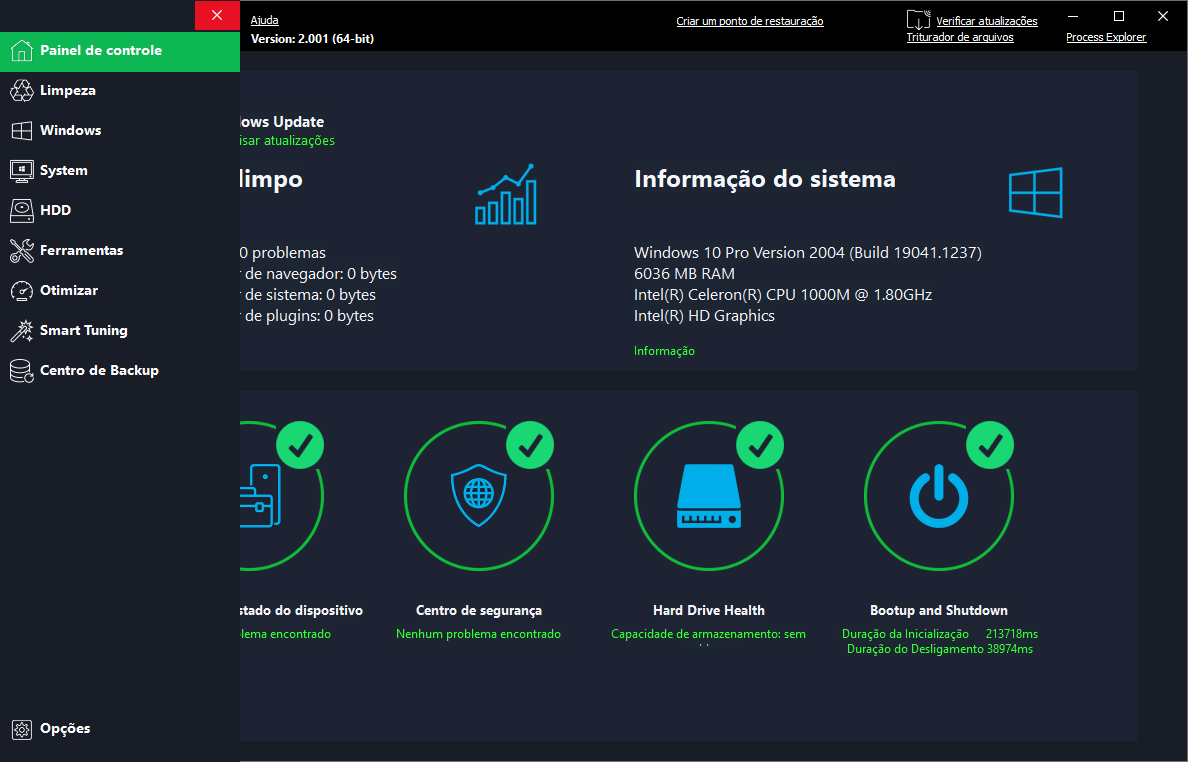The height and width of the screenshot is (762, 1188).
Task: Click the 6036 MB RAM text
Action: coord(684,274)
